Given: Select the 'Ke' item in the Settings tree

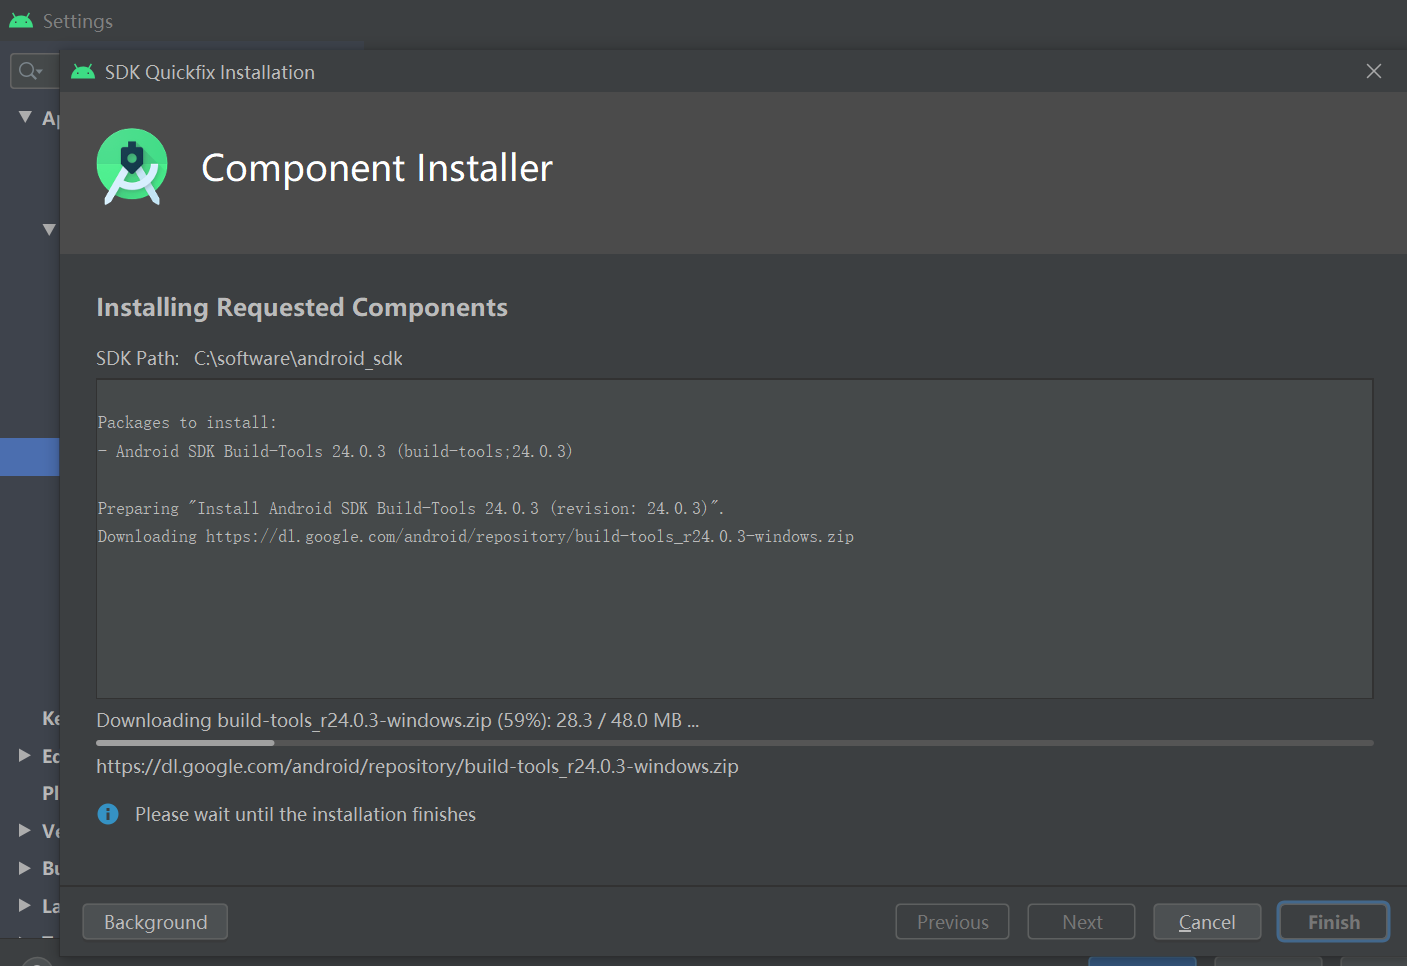Looking at the screenshot, I should tap(50, 718).
